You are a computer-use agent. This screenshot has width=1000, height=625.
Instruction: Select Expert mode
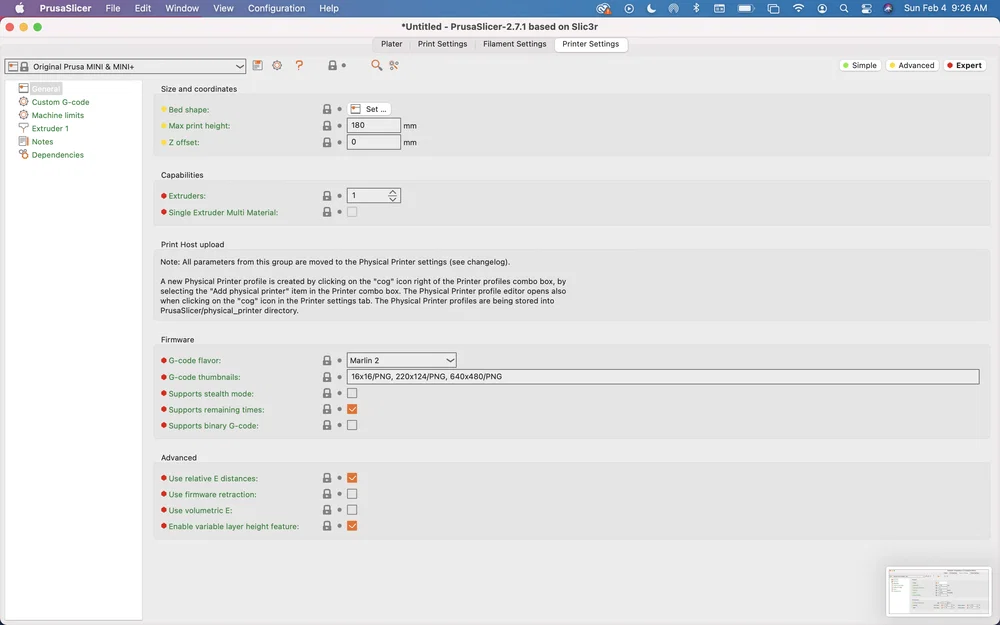tap(964, 65)
